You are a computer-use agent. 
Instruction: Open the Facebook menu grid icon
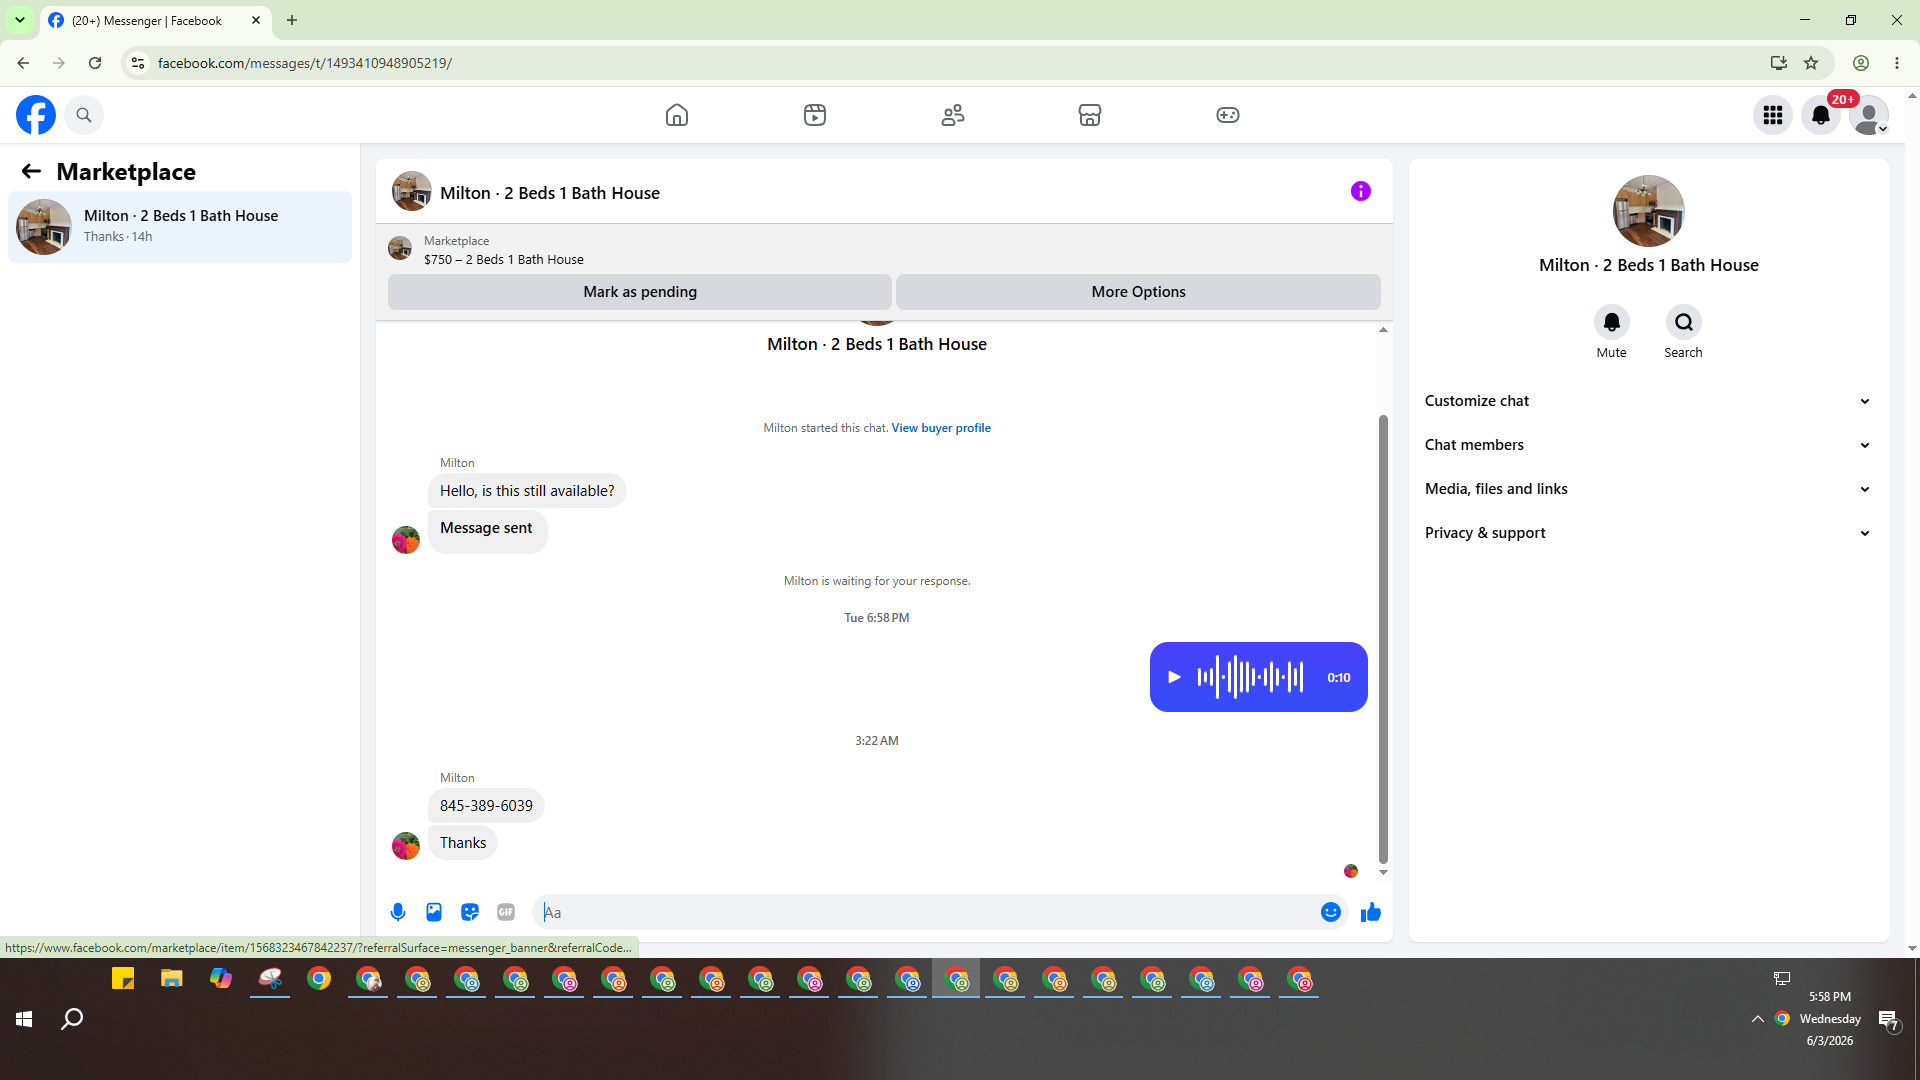1773,115
